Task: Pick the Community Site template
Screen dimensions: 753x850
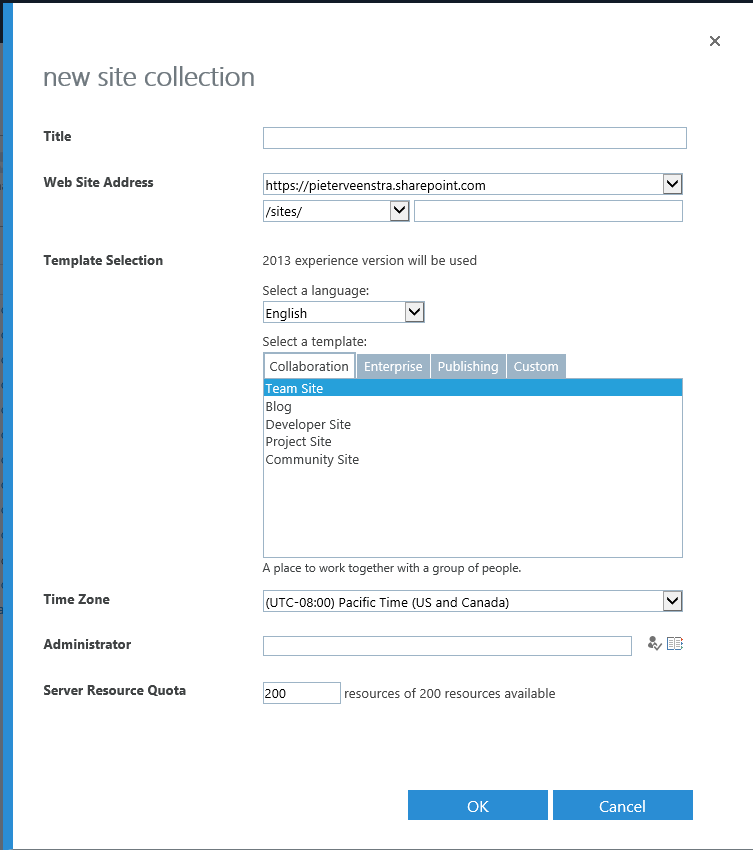Action: coord(473,459)
